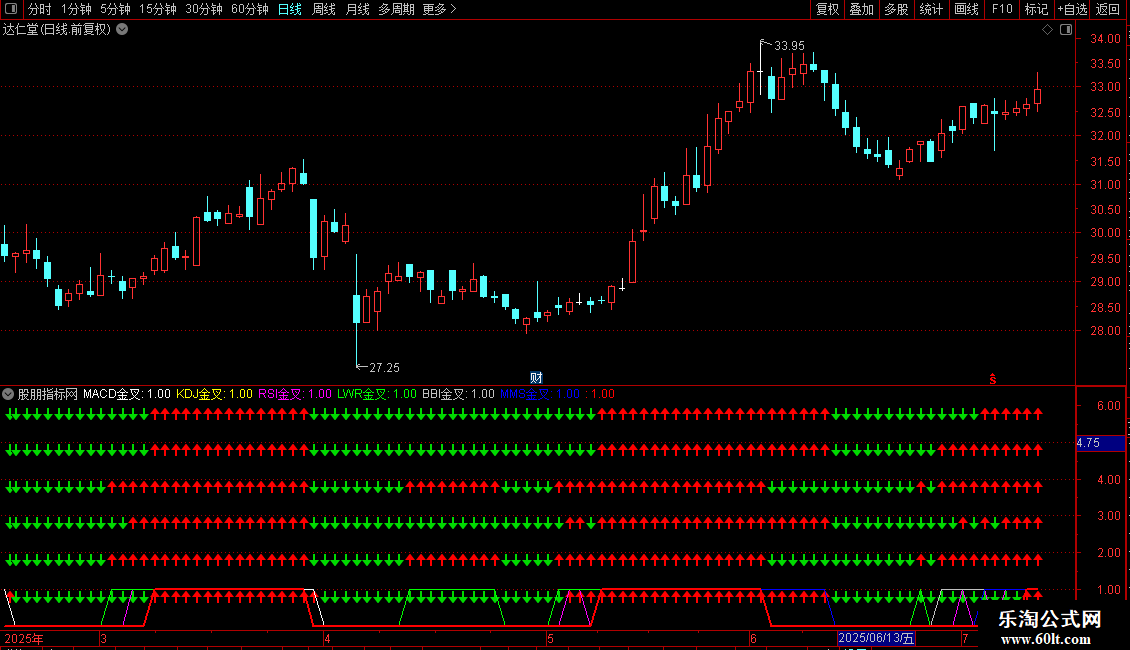Click the BBI金叉: 1.00 readout
The image size is (1130, 650).
coord(458,394)
